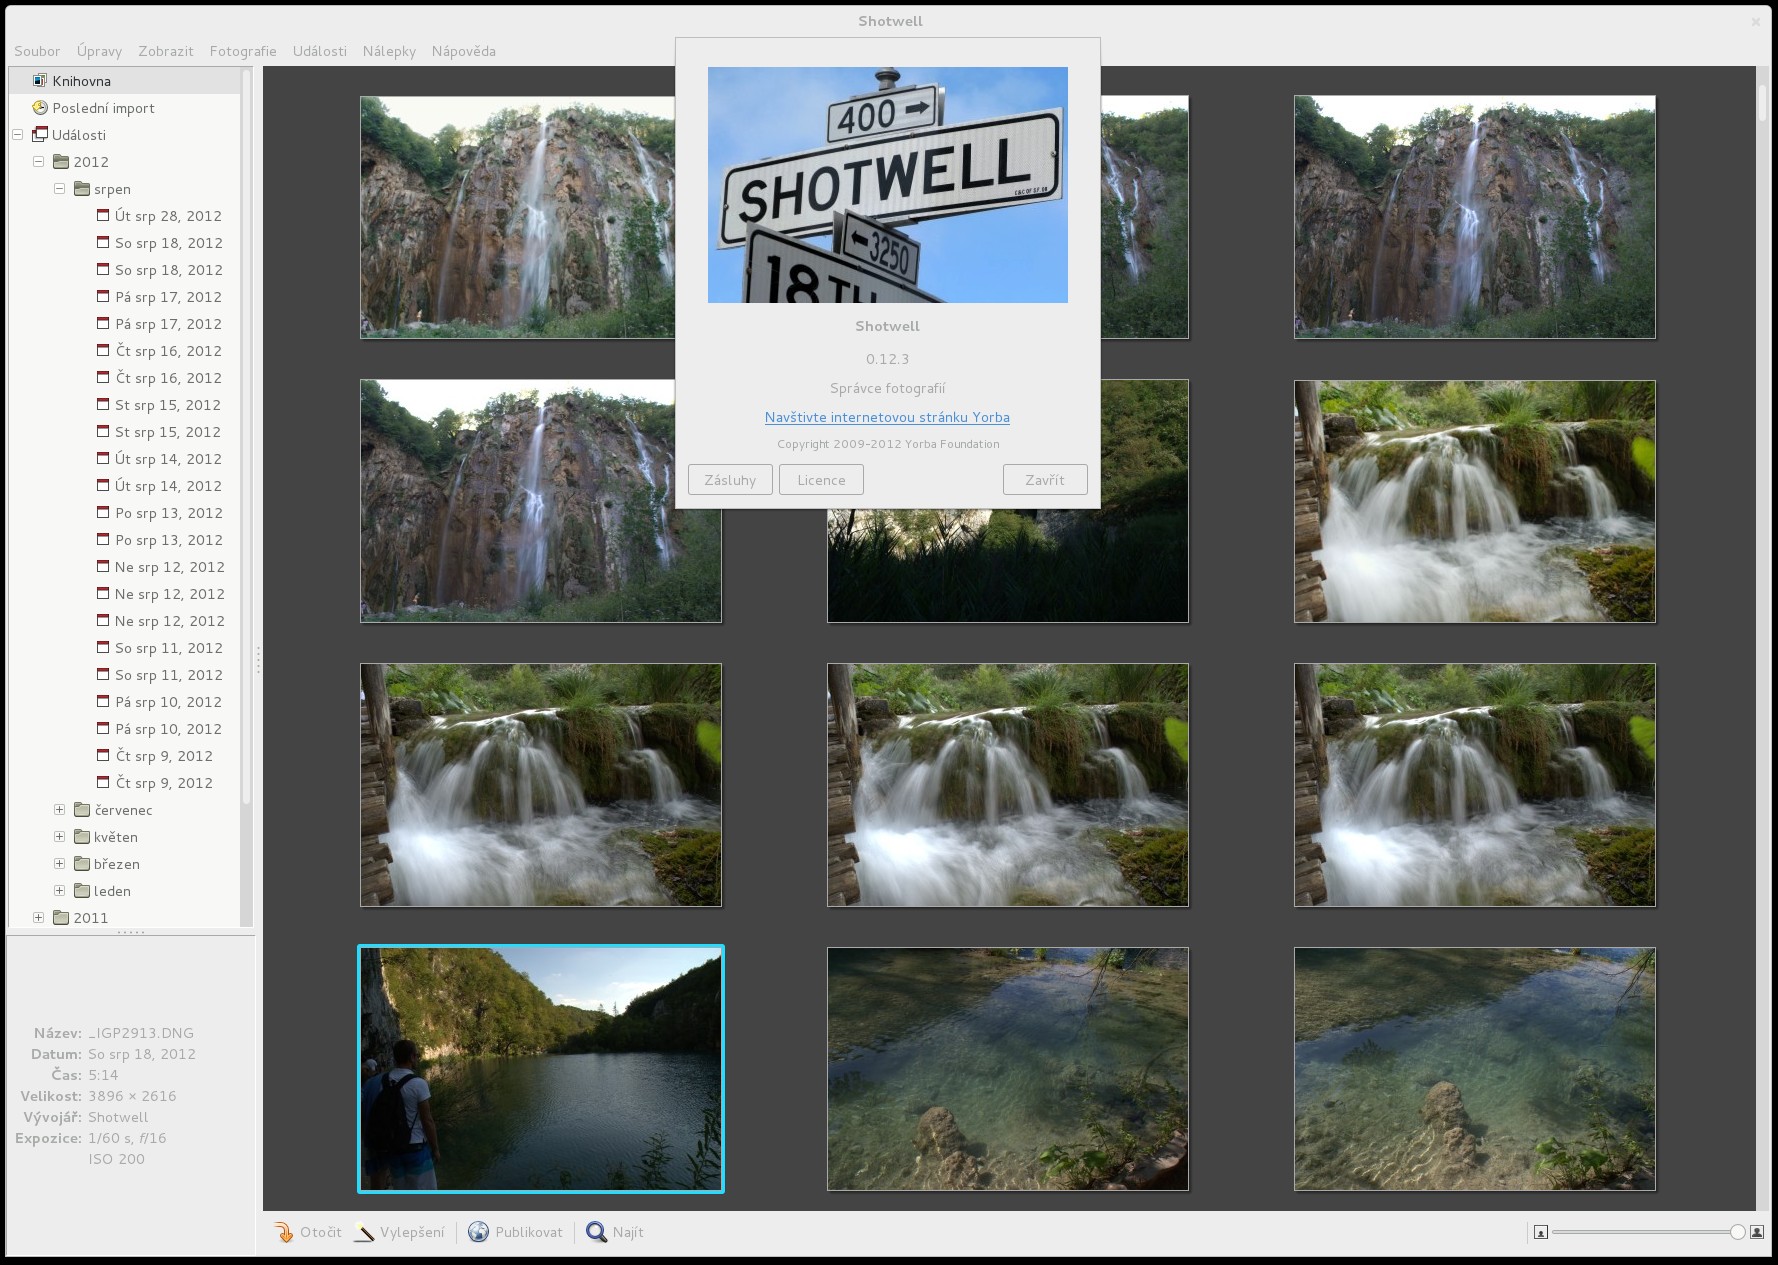Click the 2012 folder icon
Viewport: 1778px width, 1265px height.
(x=61, y=161)
